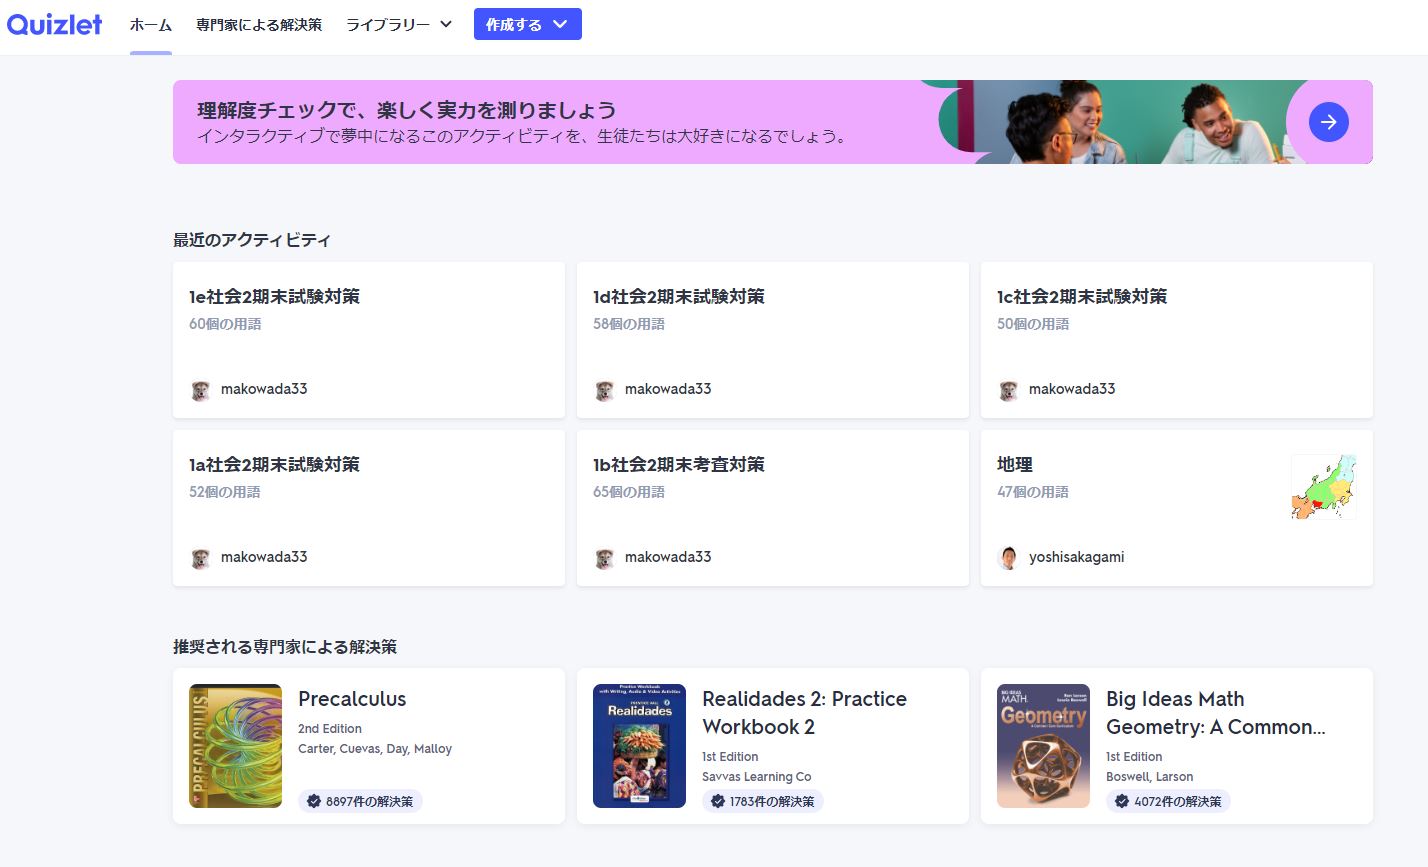The width and height of the screenshot is (1428, 867).
Task: Click the map thumbnail on 地理 card
Action: coord(1322,487)
